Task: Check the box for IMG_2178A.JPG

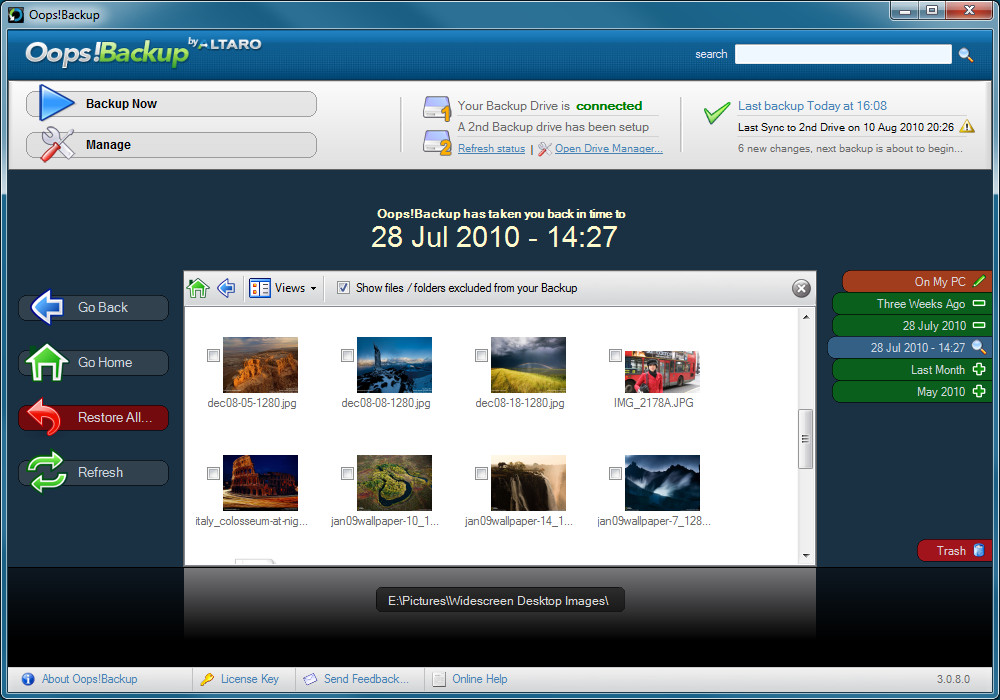Action: click(615, 355)
